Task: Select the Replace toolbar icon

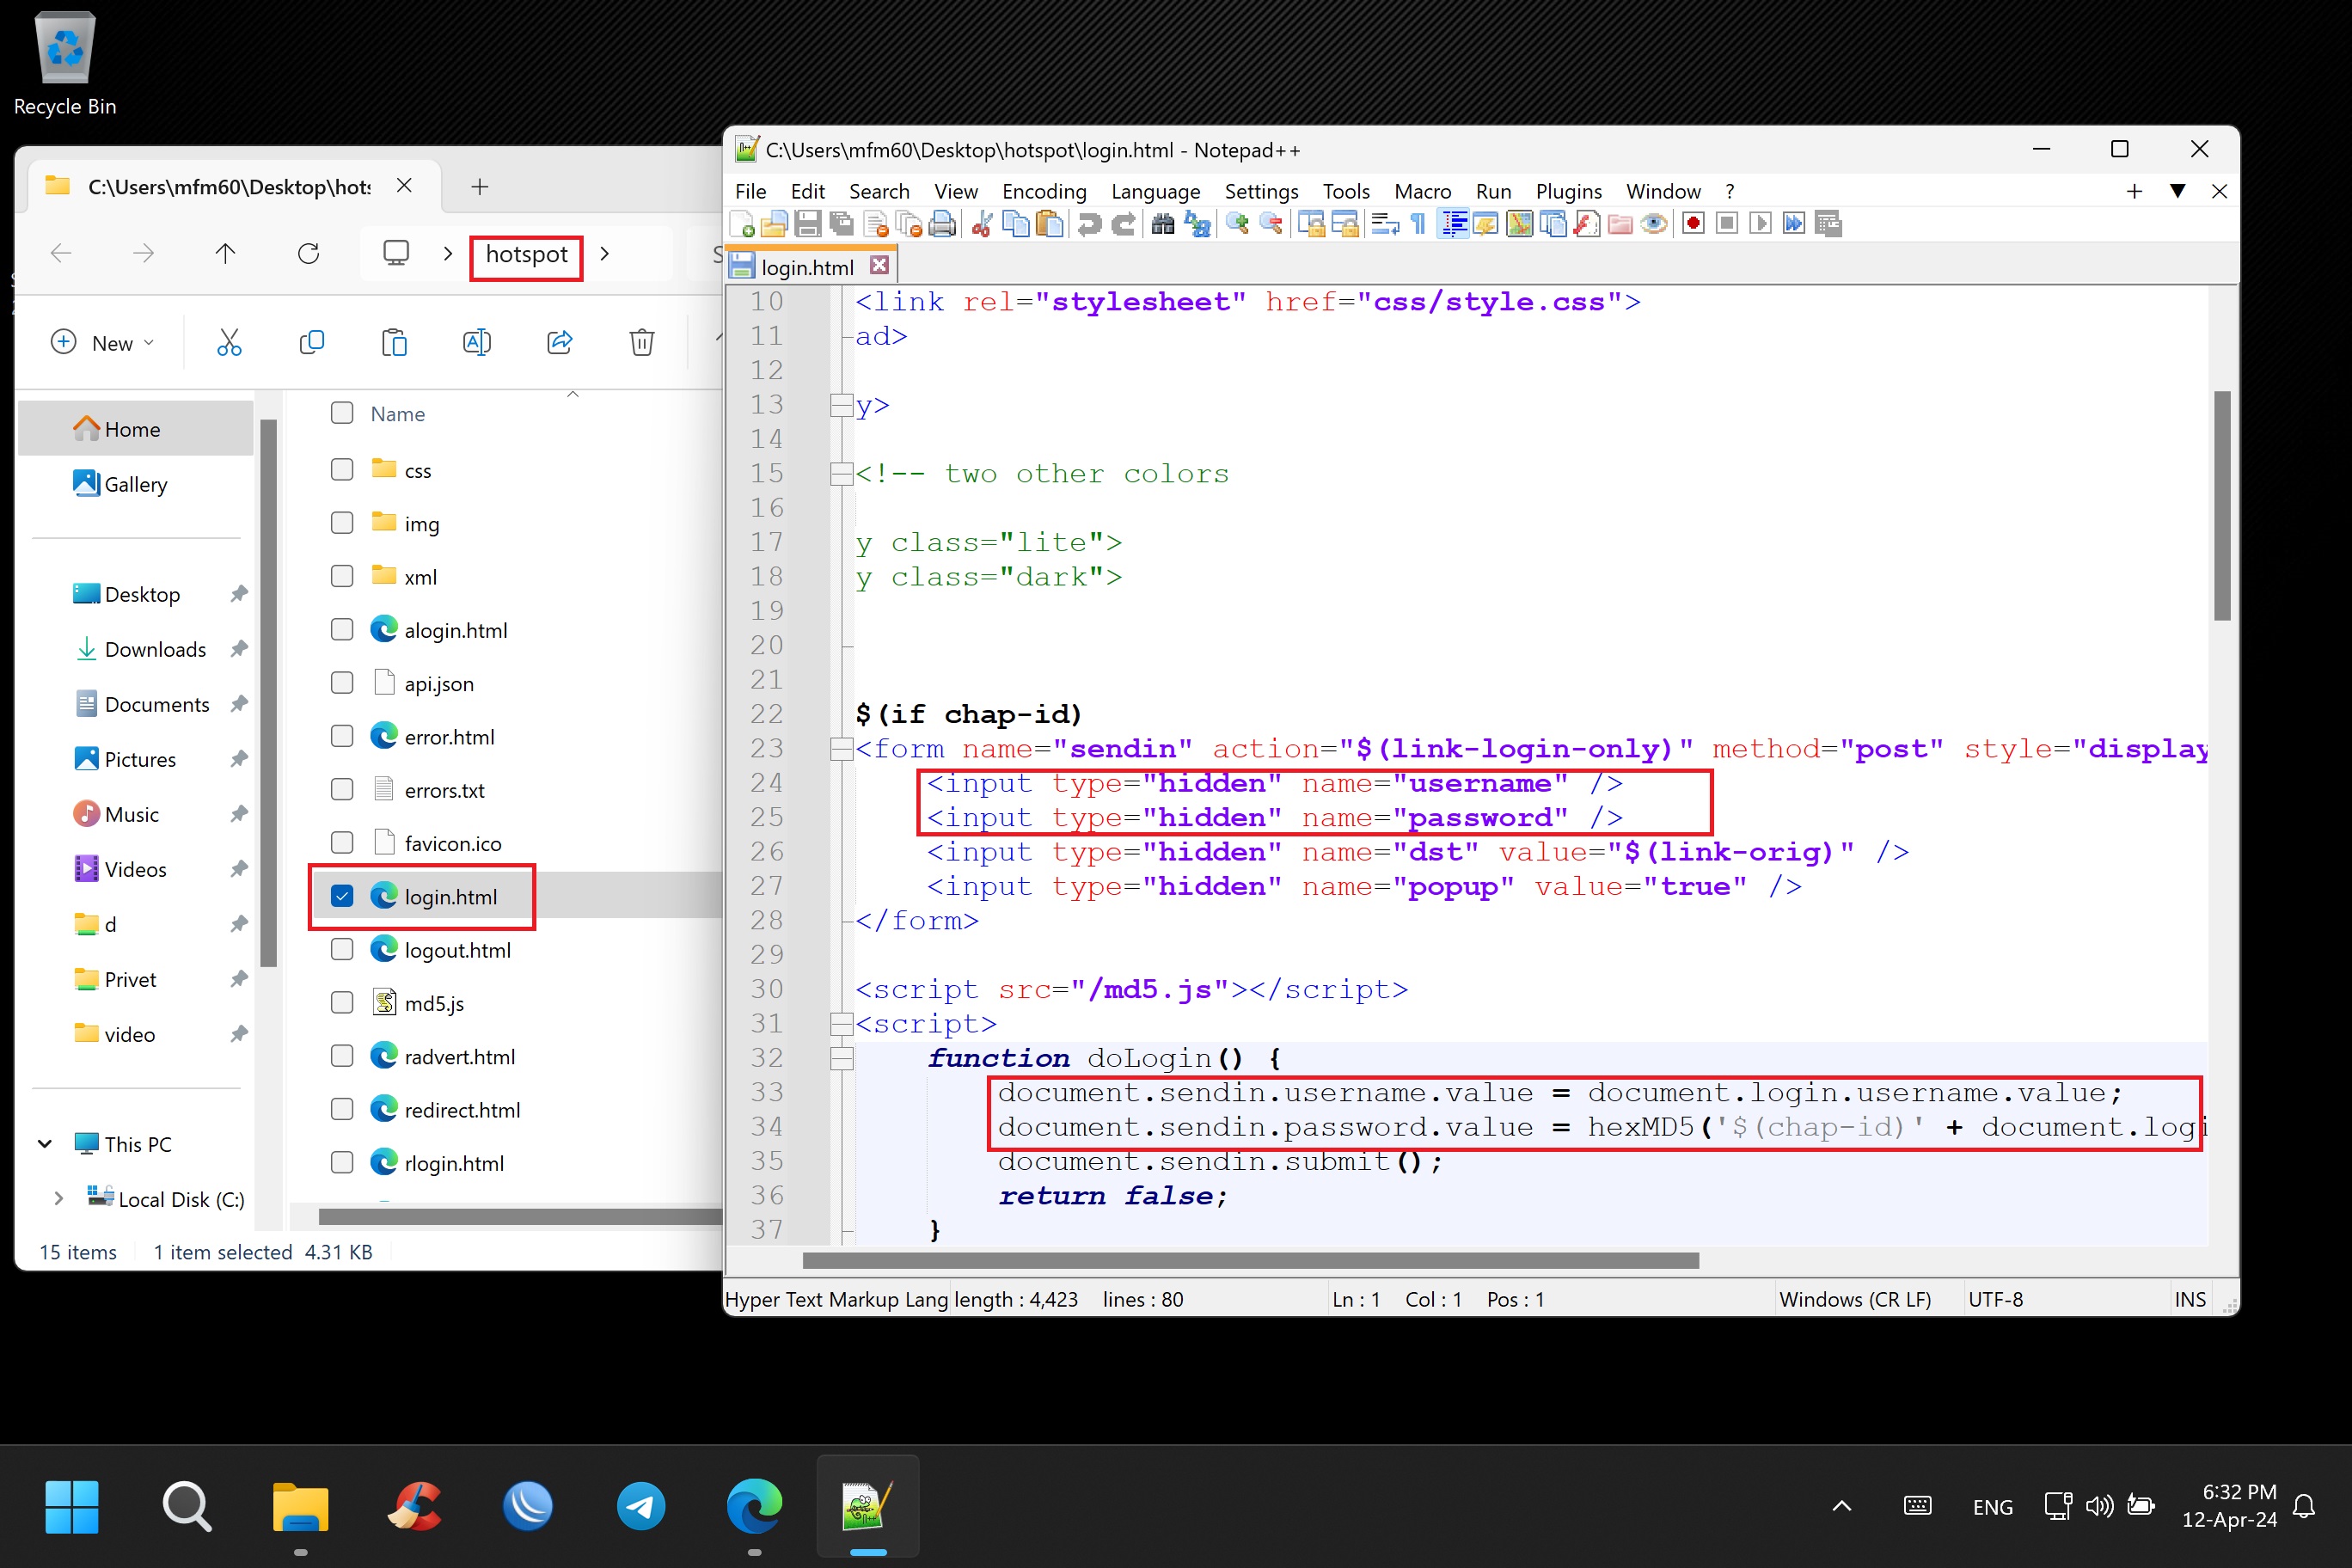Action: [1197, 224]
